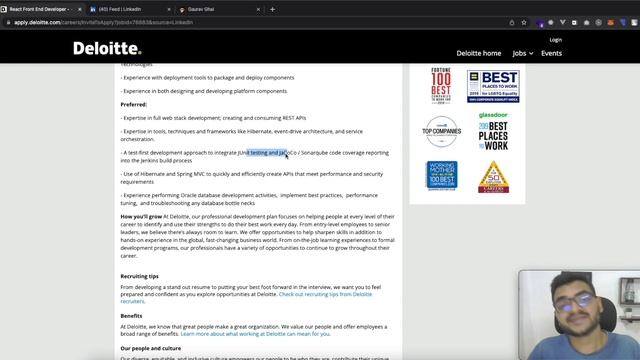Click the 'Preferred:' heading text
640x360 pixels.
[x=133, y=104]
